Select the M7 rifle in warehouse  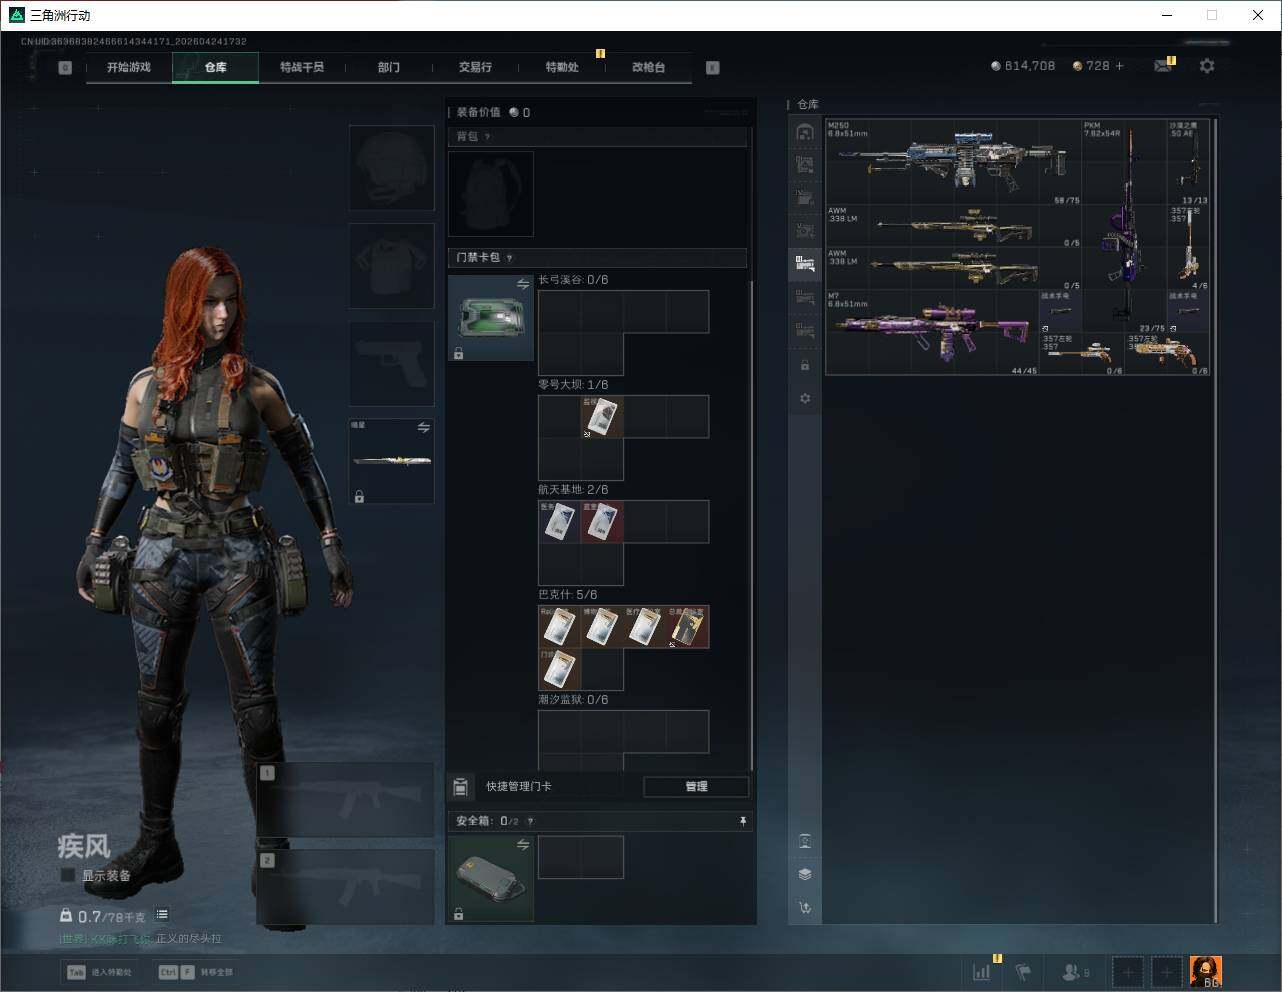pos(933,333)
